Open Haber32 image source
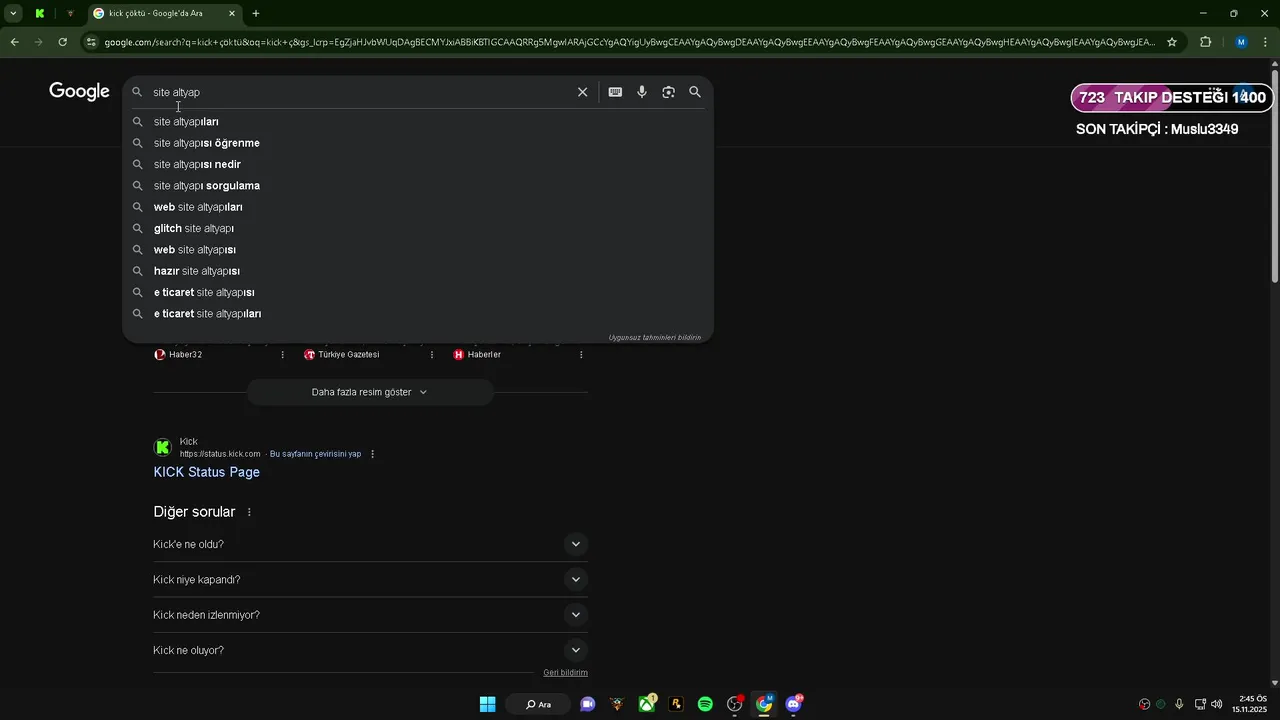This screenshot has height=720, width=1280. tap(178, 354)
